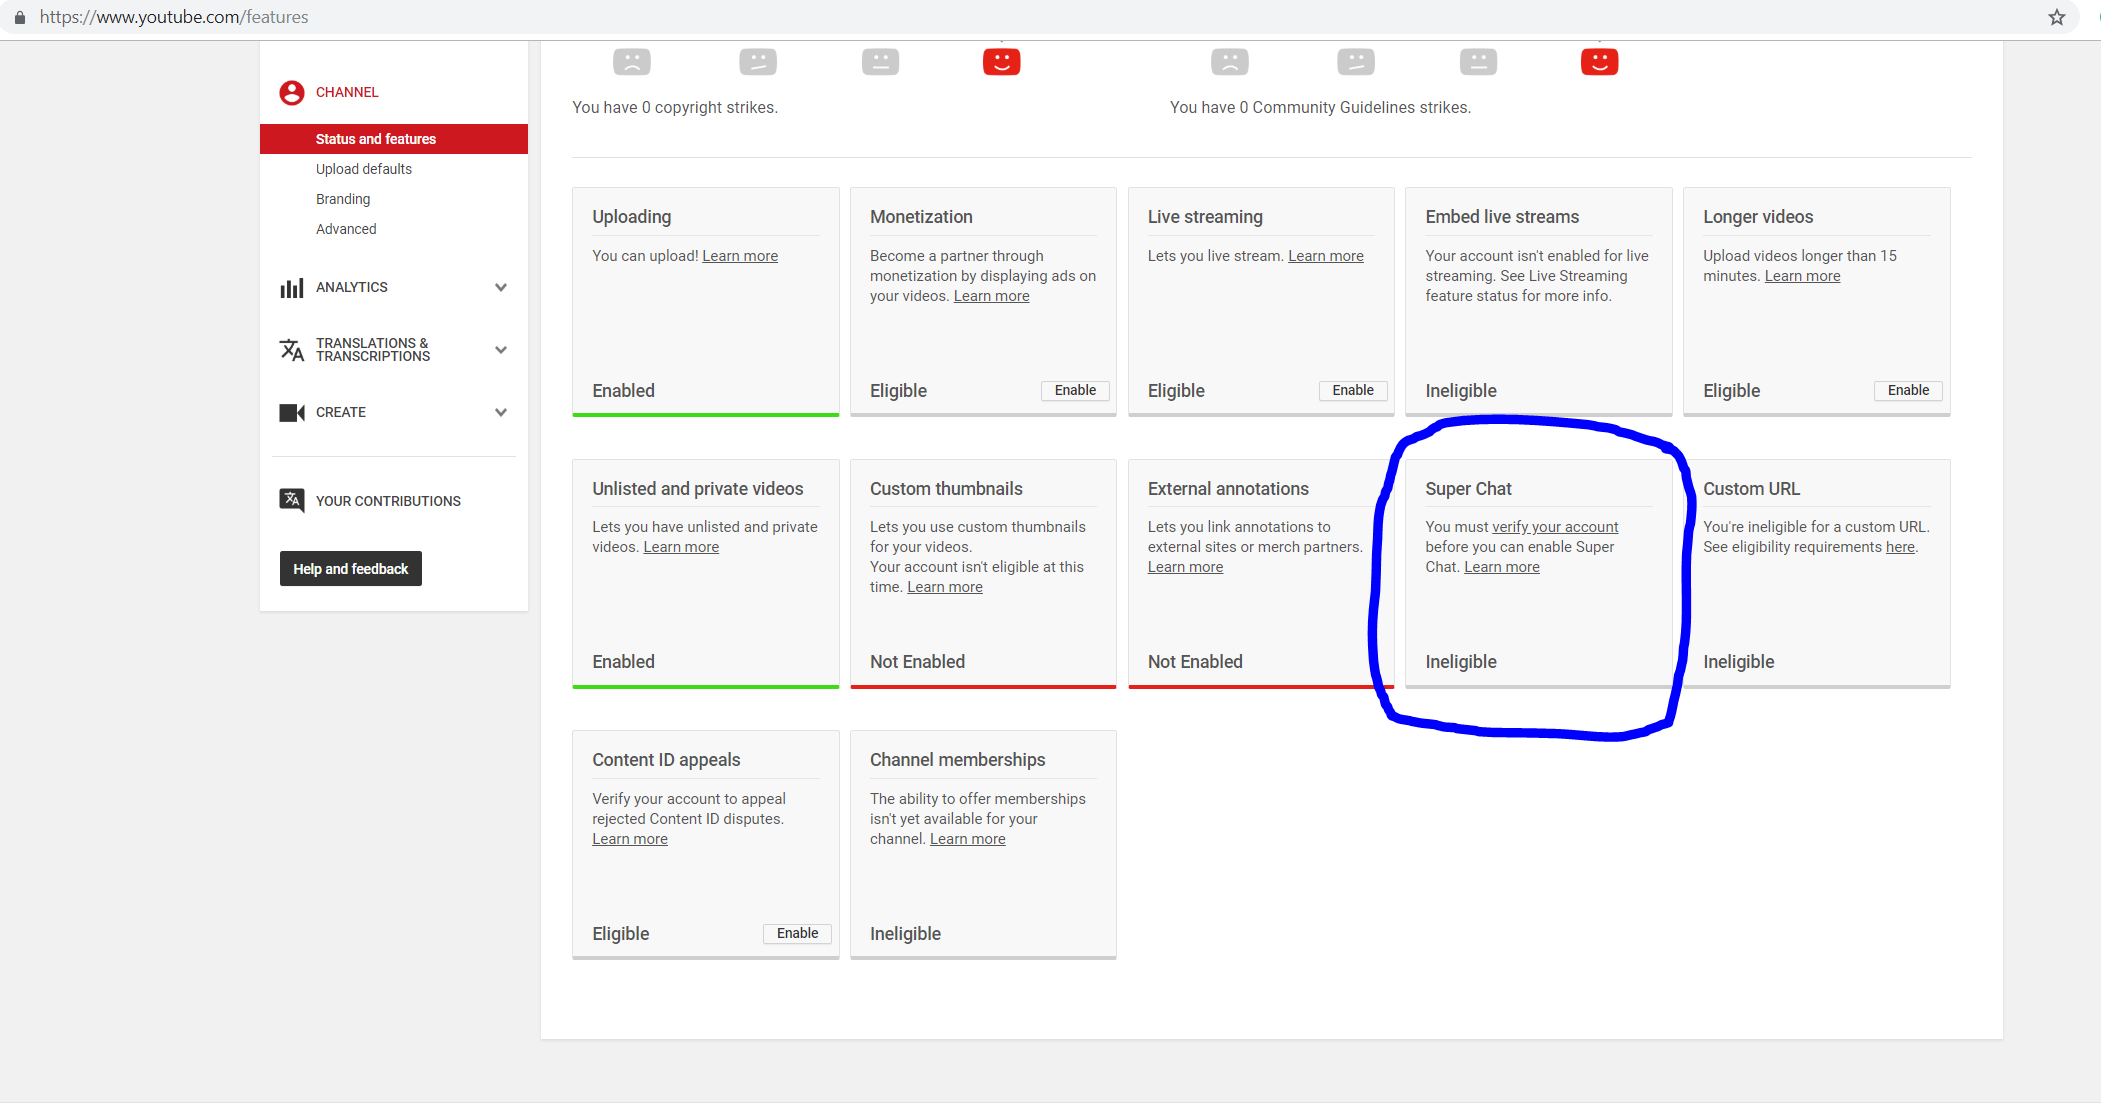Image resolution: width=2101 pixels, height=1108 pixels.
Task: Open Learn more link under Custom thumbnails
Action: click(945, 587)
